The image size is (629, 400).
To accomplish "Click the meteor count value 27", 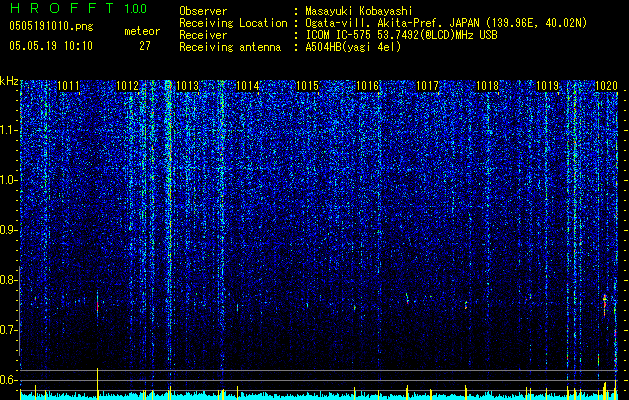I will 145,46.
